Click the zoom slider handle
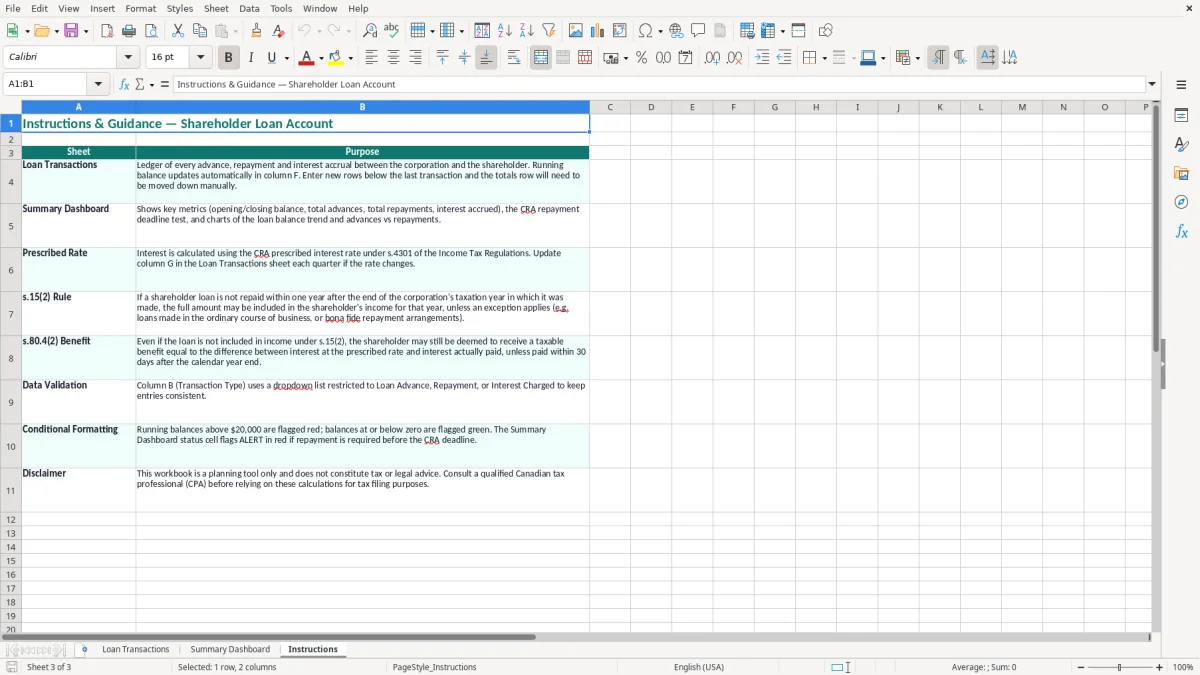The image size is (1200, 675). click(x=1120, y=667)
